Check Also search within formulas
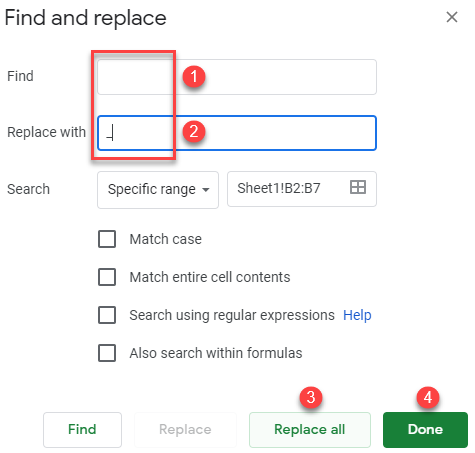This screenshot has height=453, width=475. coord(107,353)
